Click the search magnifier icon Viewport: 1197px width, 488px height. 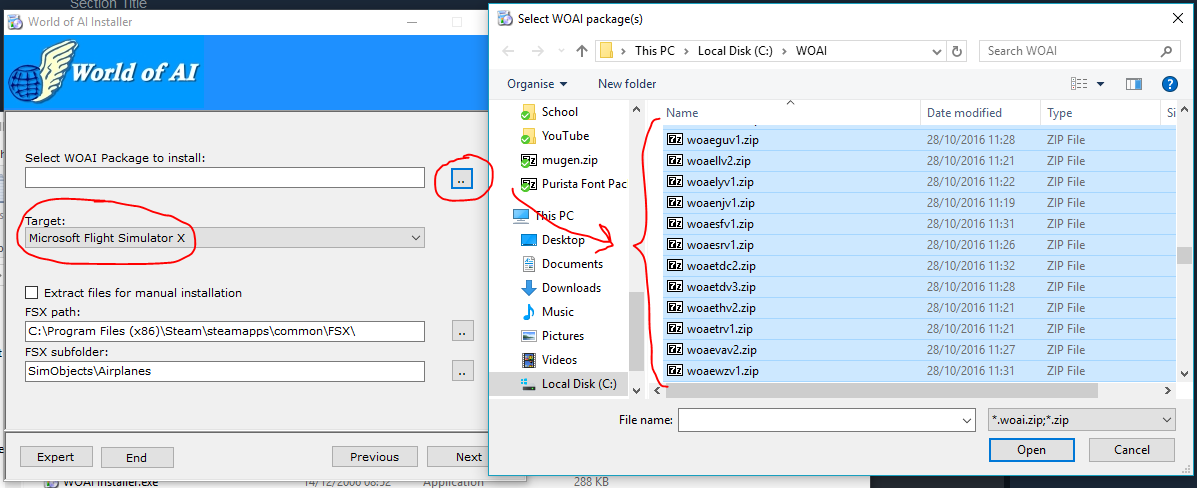pyautogui.click(x=1166, y=51)
